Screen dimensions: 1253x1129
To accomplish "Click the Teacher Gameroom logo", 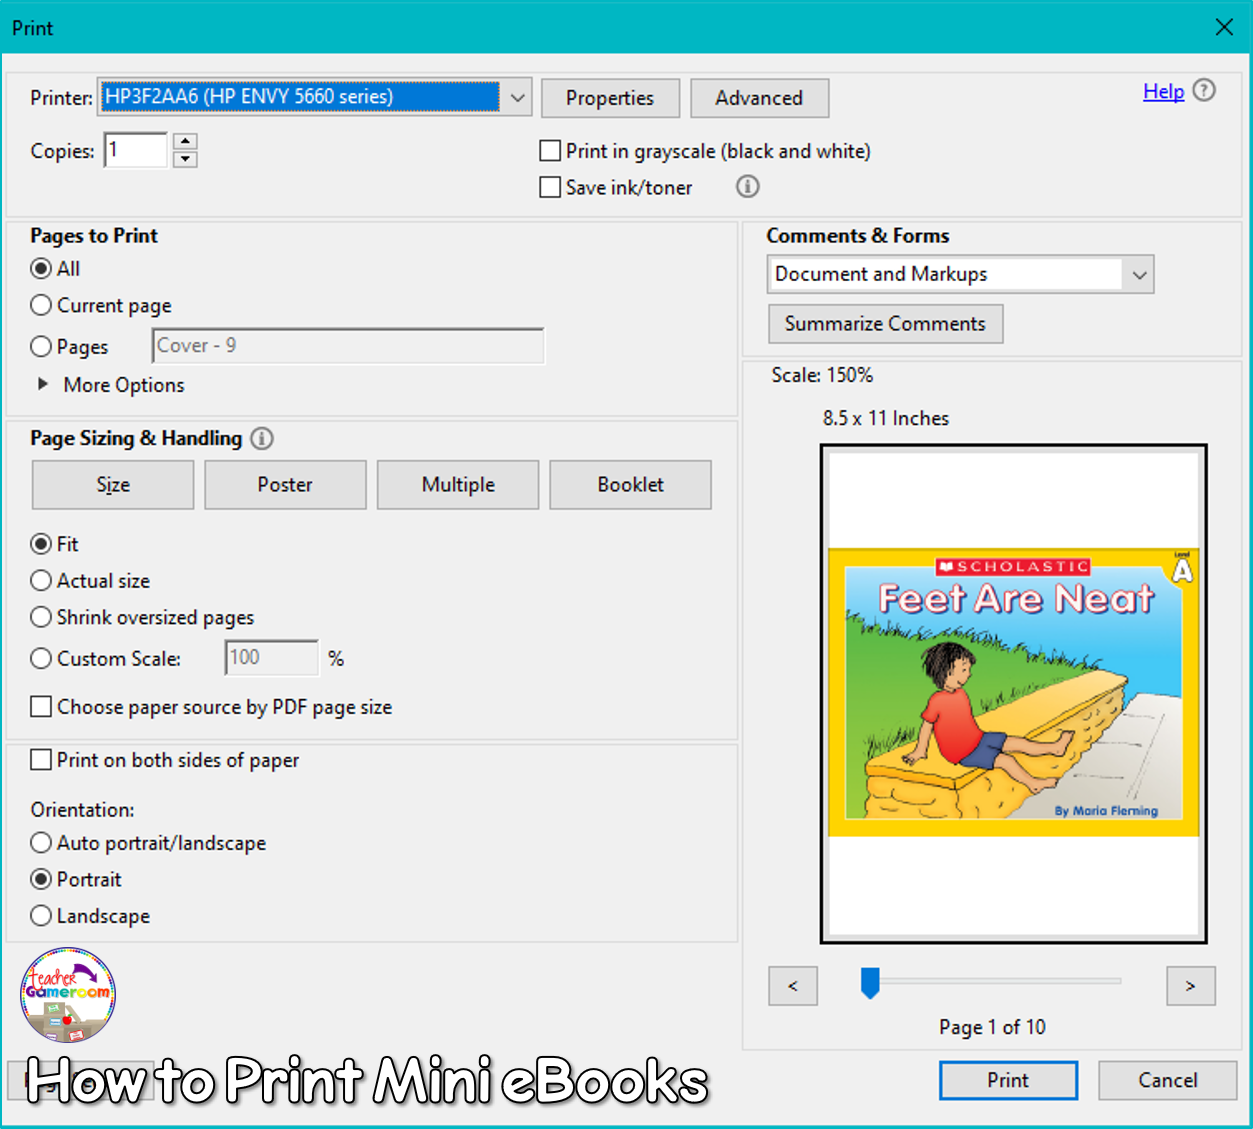I will click(x=66, y=995).
